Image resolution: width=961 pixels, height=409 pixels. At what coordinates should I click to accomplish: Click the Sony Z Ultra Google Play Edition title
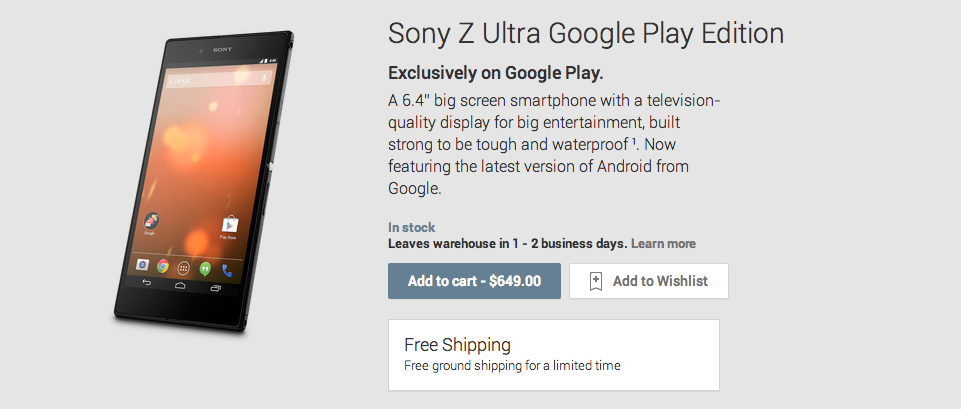585,33
